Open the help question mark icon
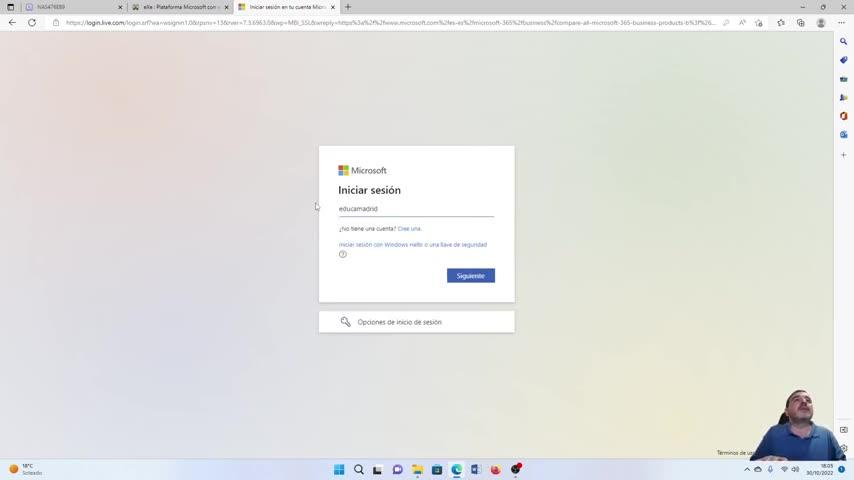This screenshot has height=480, width=854. tap(343, 254)
